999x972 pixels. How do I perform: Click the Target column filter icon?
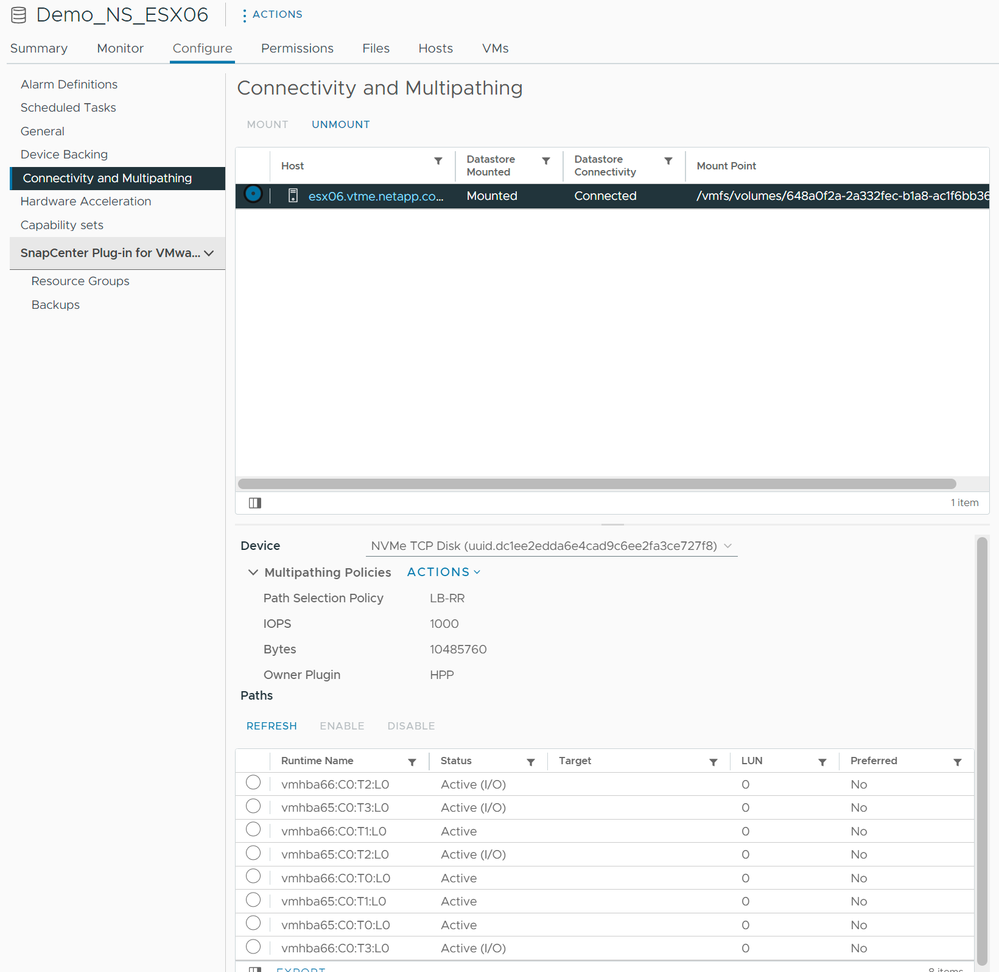click(713, 762)
